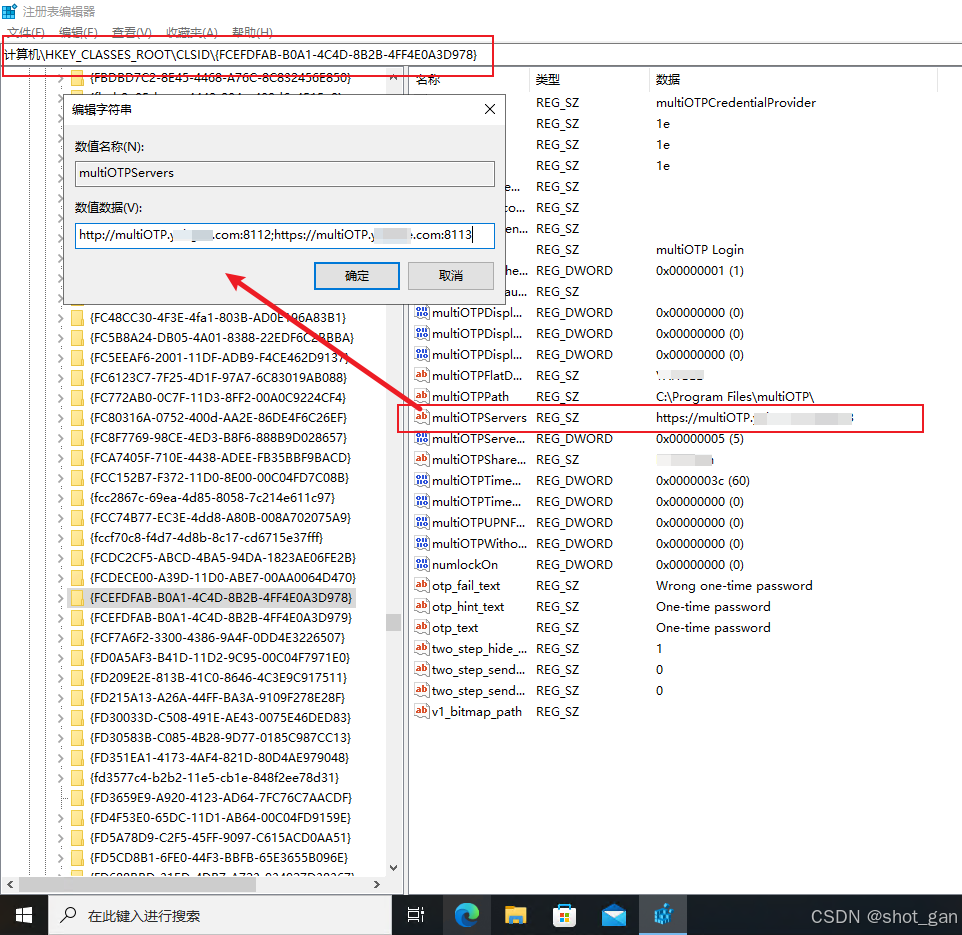Click the otp_fail_text string value icon

pyautogui.click(x=421, y=585)
